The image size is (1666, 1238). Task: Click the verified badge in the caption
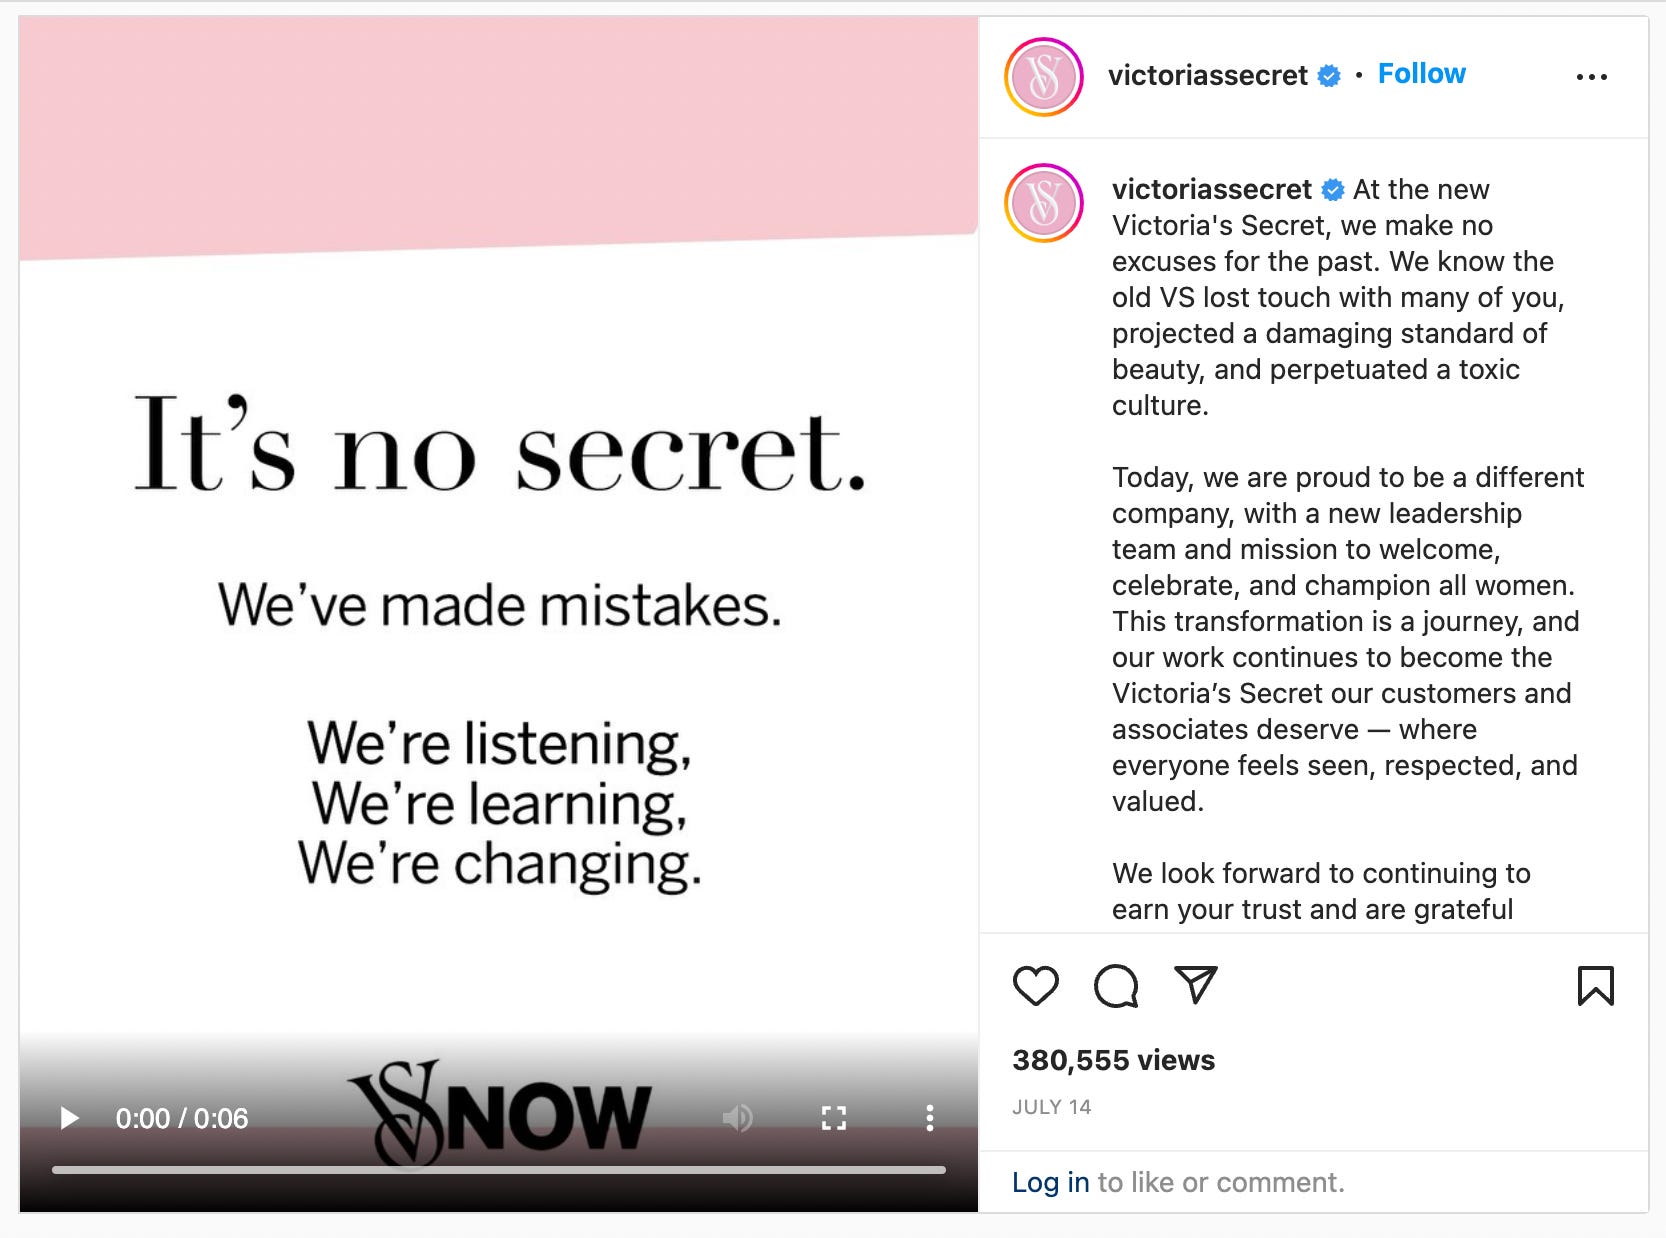click(1333, 190)
